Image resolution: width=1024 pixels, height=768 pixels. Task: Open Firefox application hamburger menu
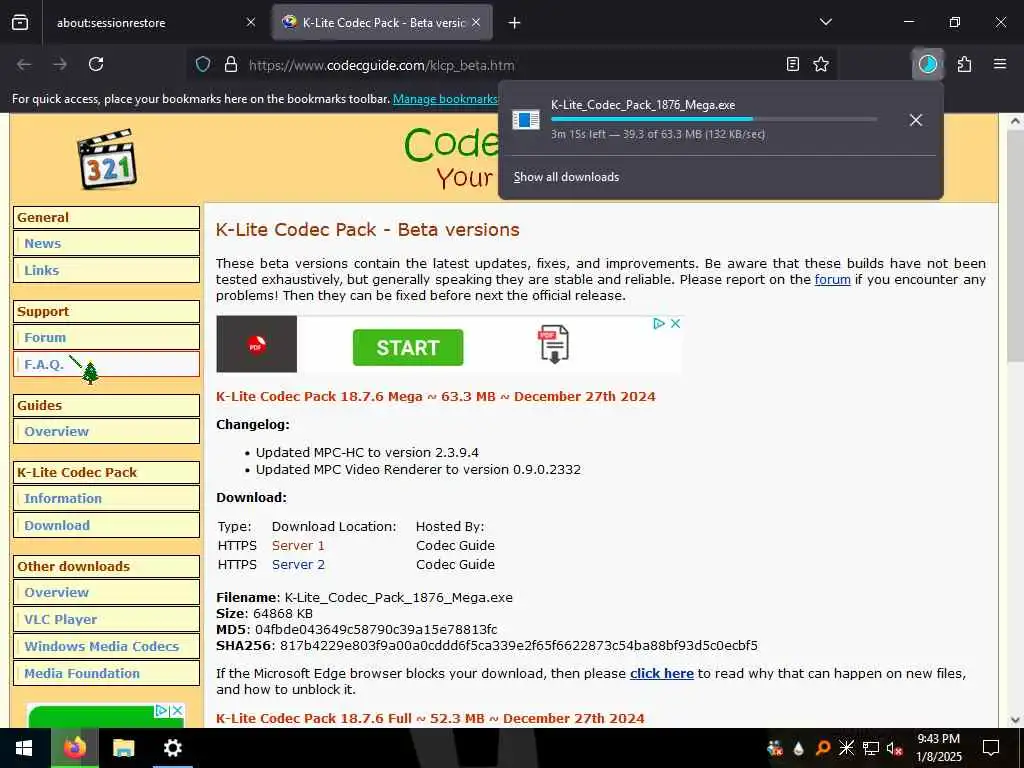coord(1000,64)
